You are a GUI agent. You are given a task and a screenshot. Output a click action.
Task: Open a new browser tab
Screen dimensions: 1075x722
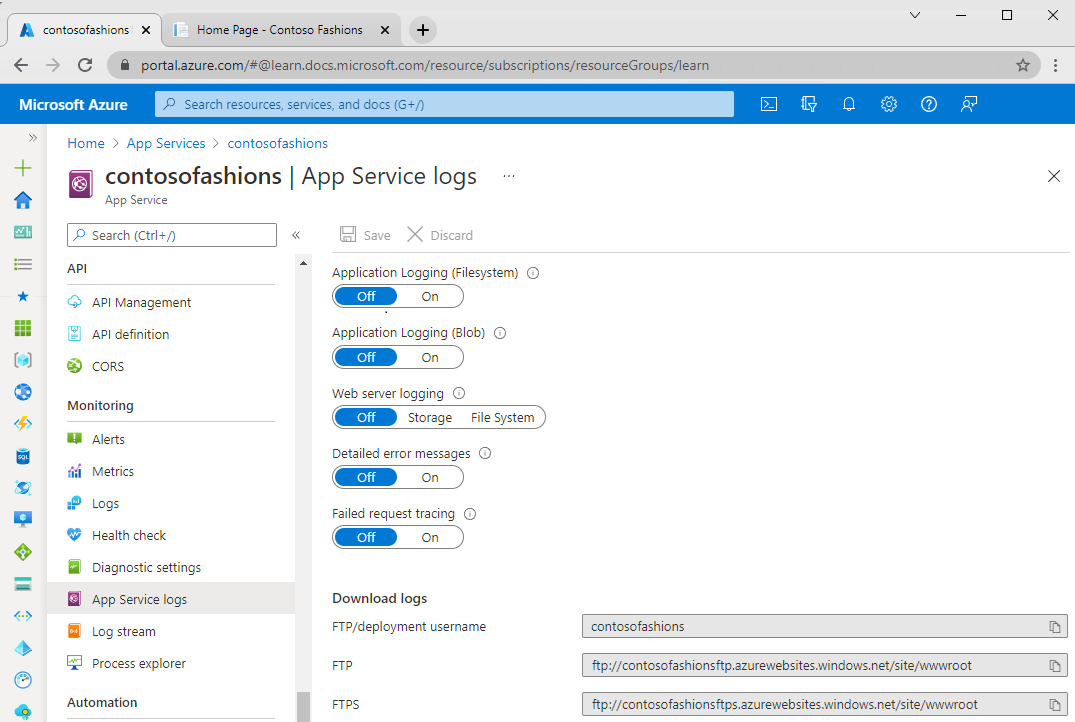[423, 30]
